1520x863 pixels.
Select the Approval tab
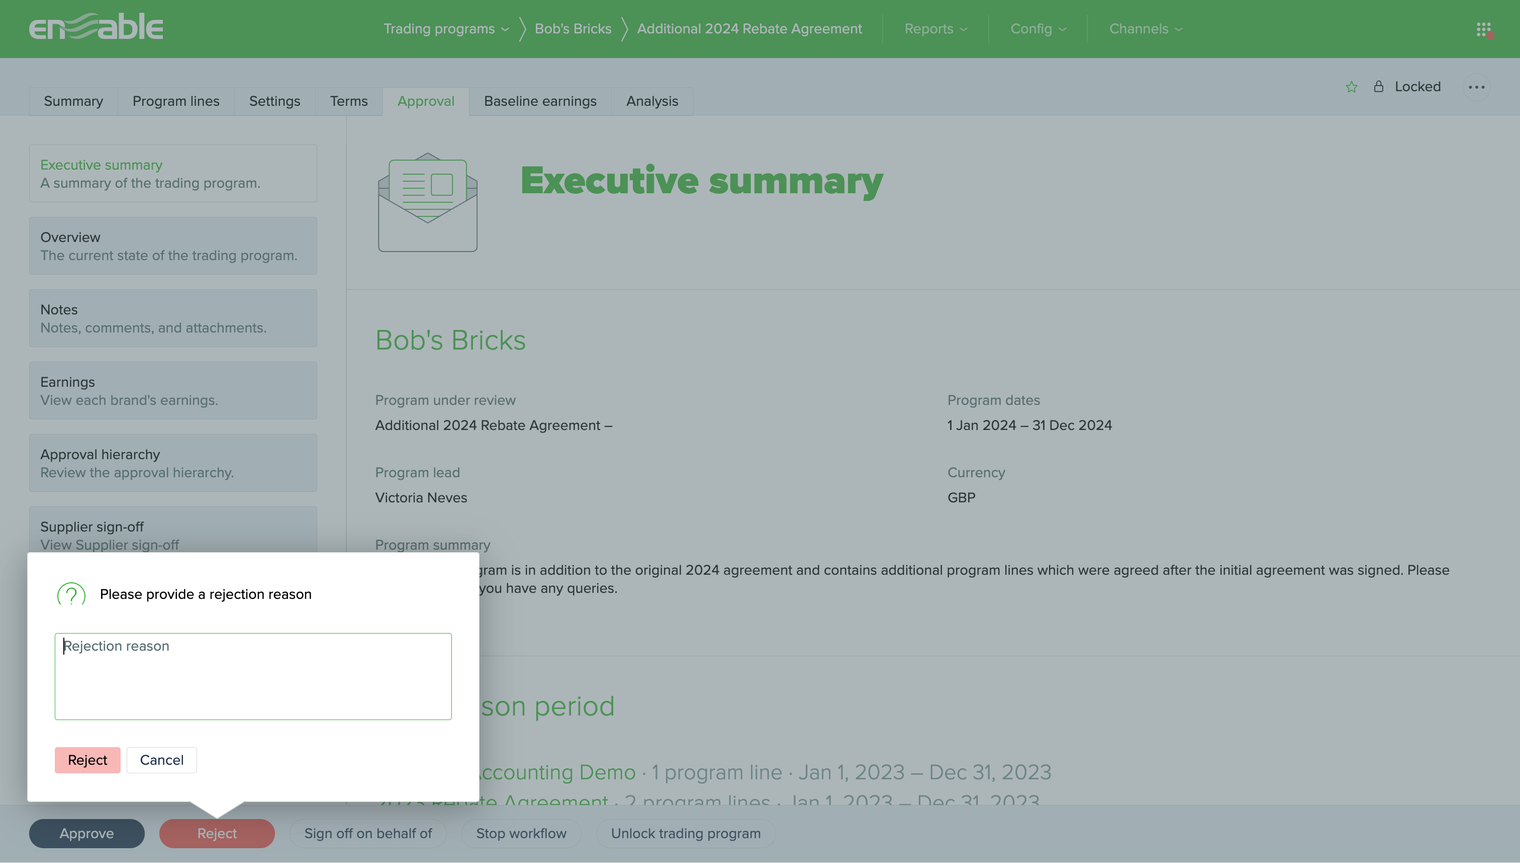click(x=426, y=101)
